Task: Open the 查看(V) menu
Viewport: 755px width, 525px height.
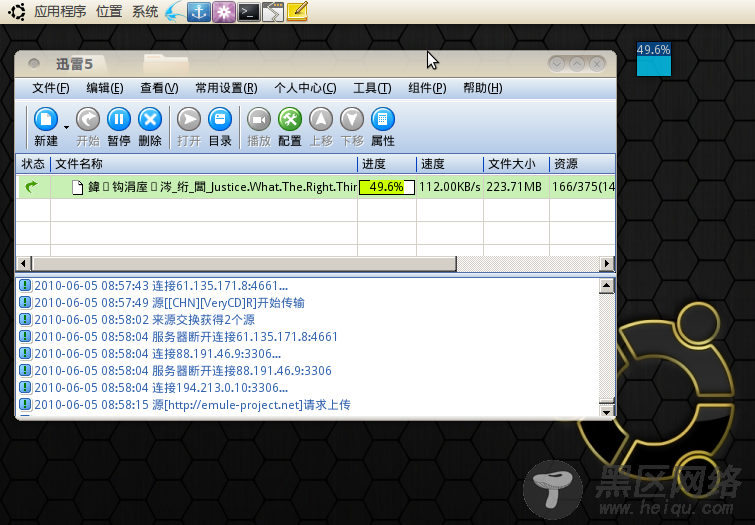Action: [x=159, y=88]
